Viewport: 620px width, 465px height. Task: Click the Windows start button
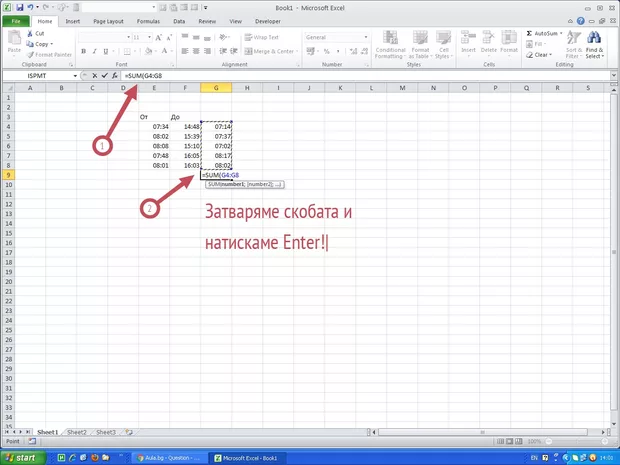22,457
